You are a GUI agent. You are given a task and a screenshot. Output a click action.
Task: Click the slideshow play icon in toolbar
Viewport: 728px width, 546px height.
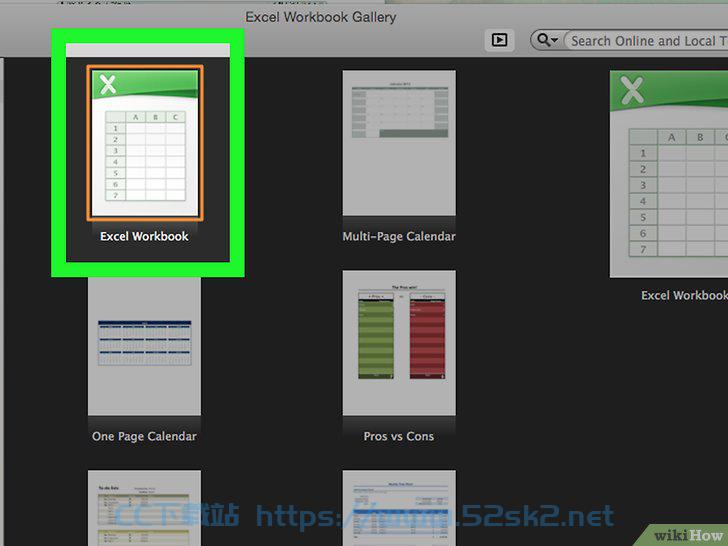500,40
